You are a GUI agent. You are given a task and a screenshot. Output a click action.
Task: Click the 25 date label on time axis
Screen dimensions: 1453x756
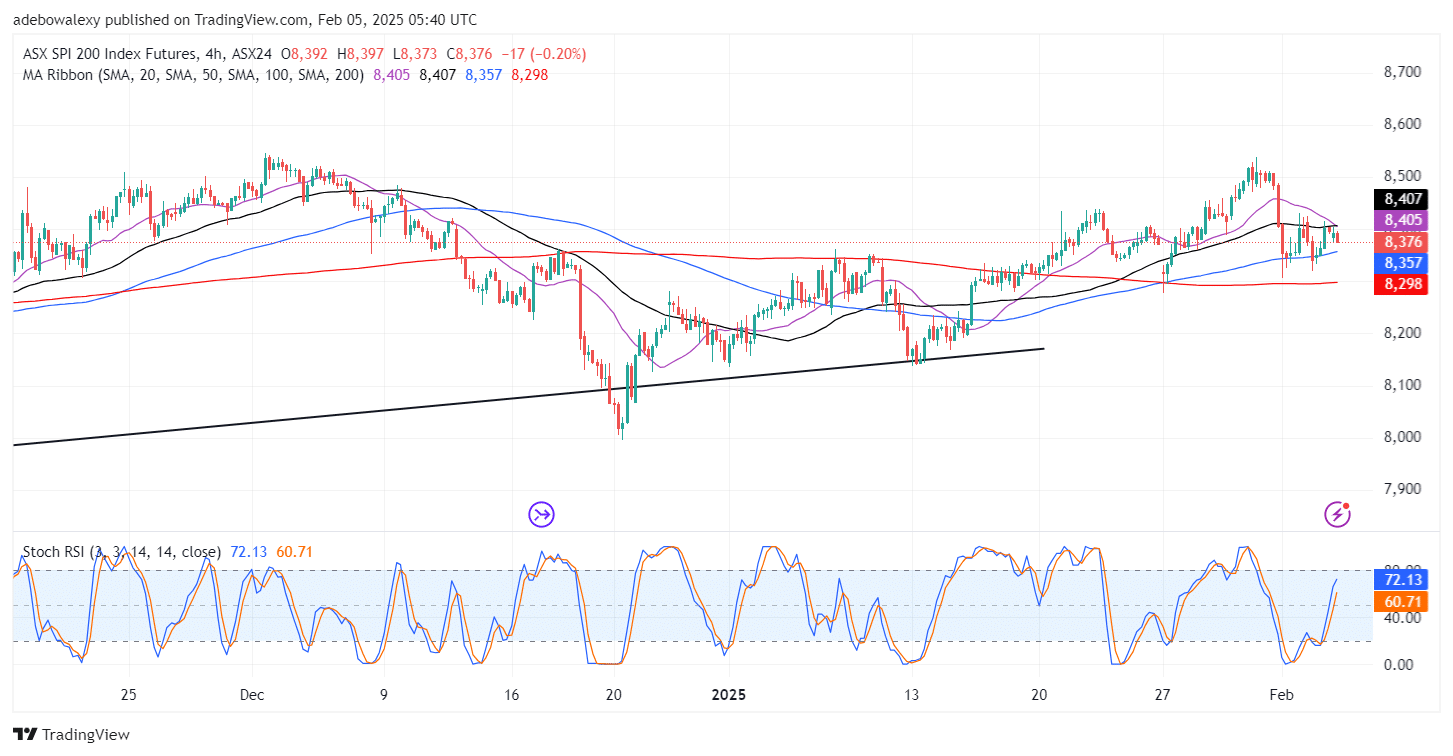click(128, 695)
